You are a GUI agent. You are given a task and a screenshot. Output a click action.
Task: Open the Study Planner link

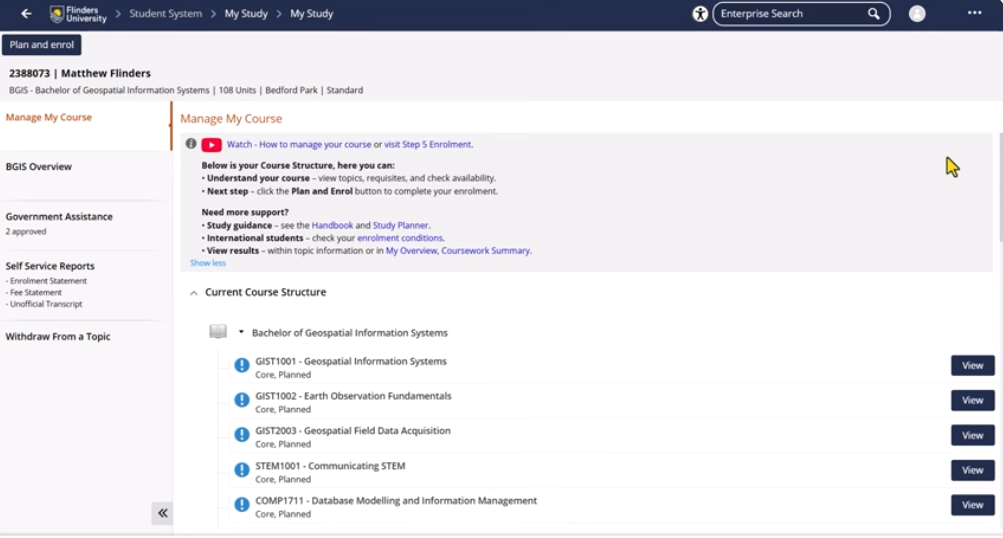coord(400,226)
